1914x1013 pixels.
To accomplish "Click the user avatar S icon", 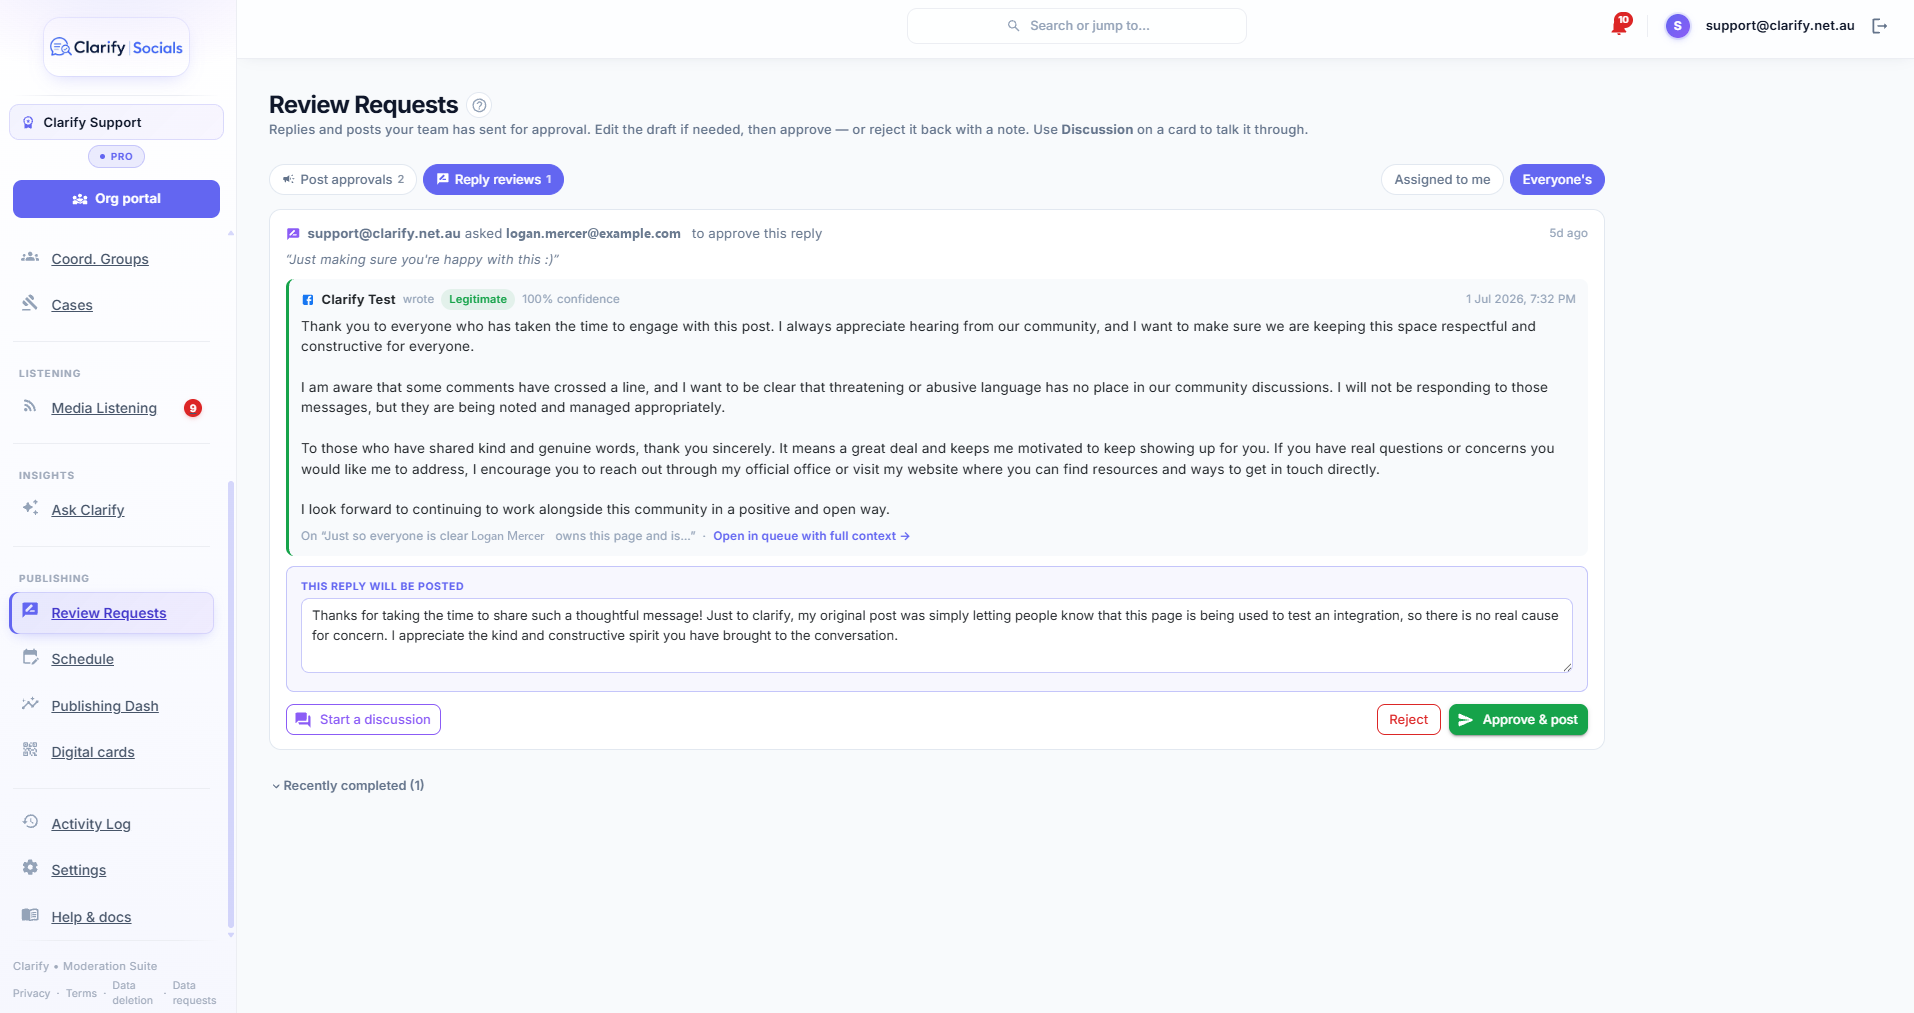I will [x=1678, y=26].
